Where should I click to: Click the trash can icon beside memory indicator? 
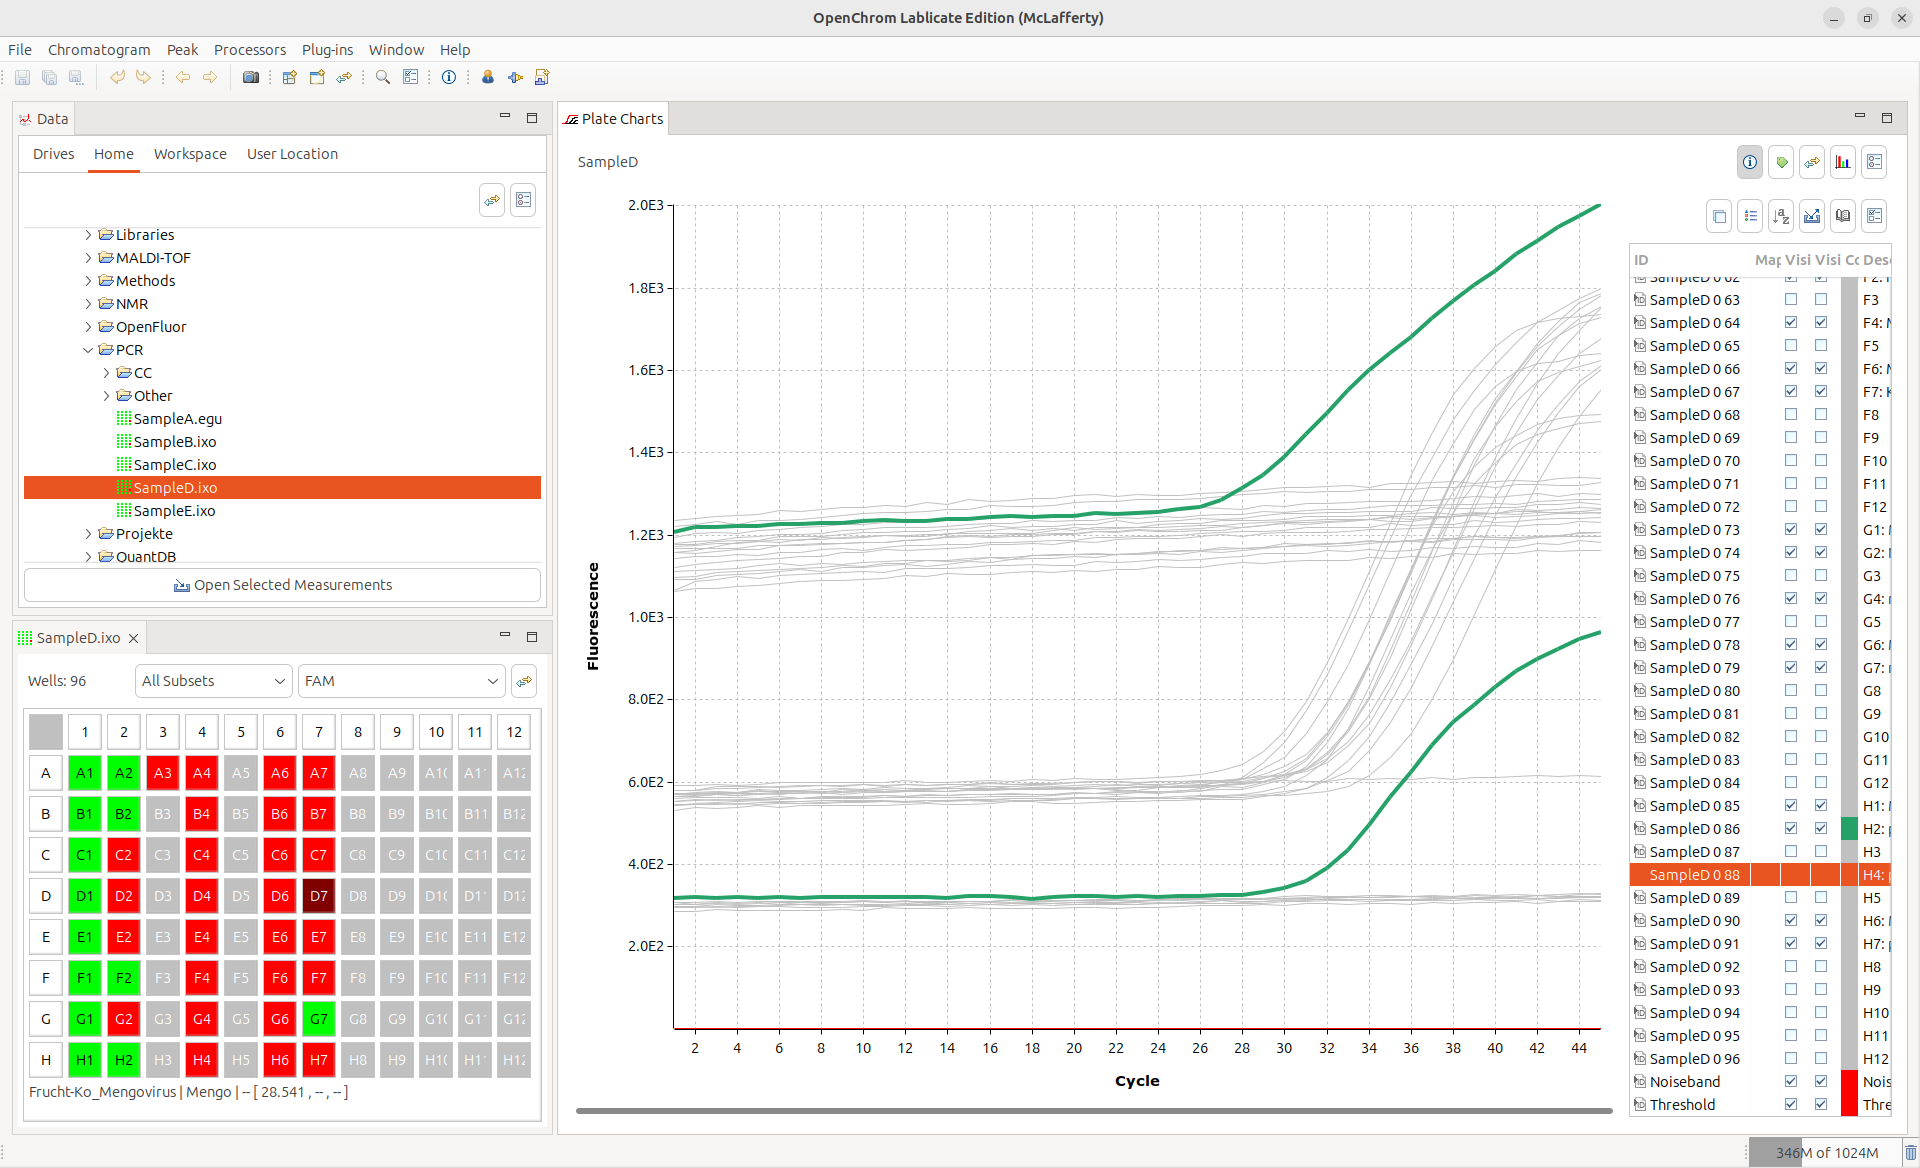click(x=1910, y=1152)
